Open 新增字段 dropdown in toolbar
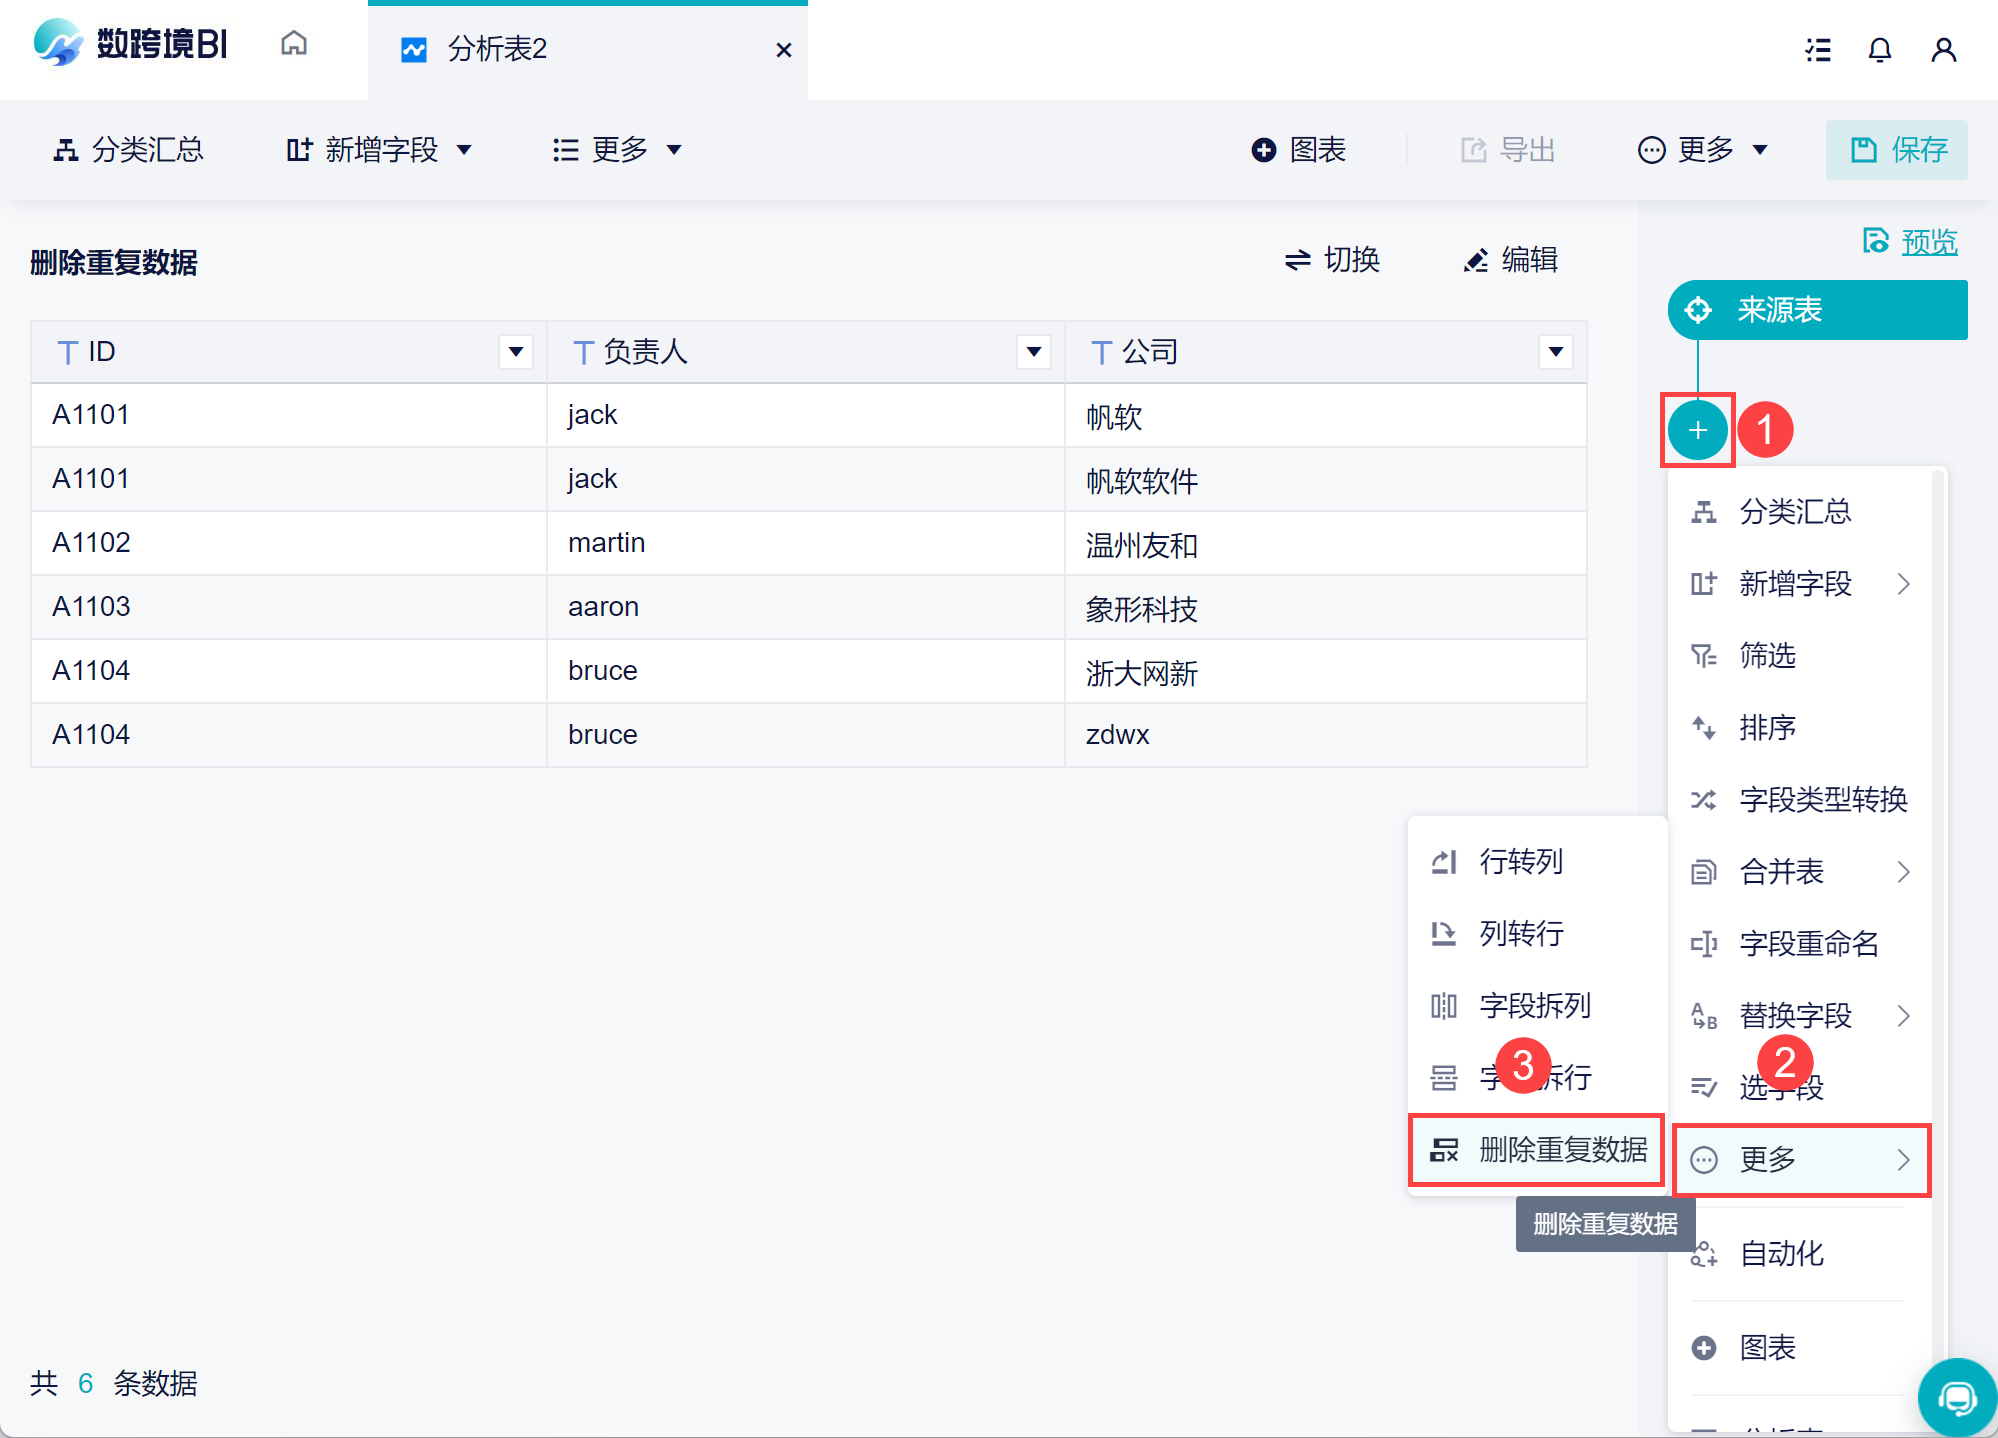 point(378,150)
